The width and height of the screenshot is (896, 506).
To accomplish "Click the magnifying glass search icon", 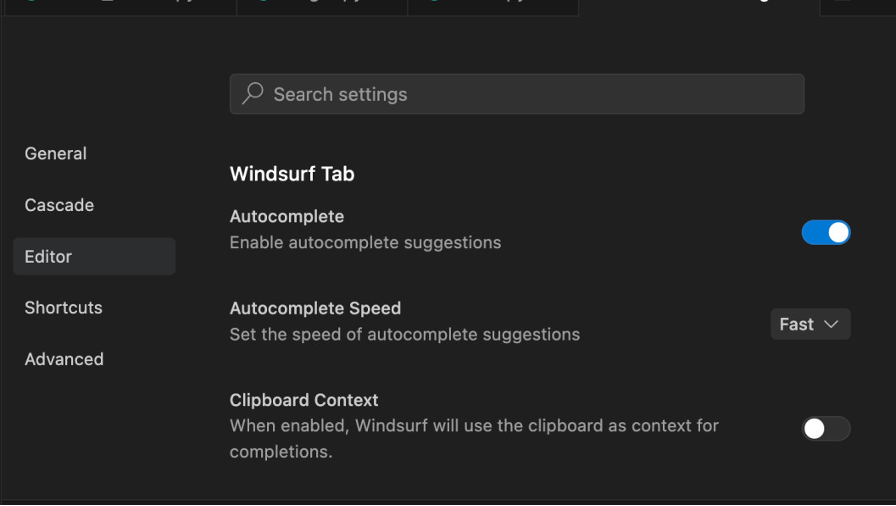I will click(253, 94).
